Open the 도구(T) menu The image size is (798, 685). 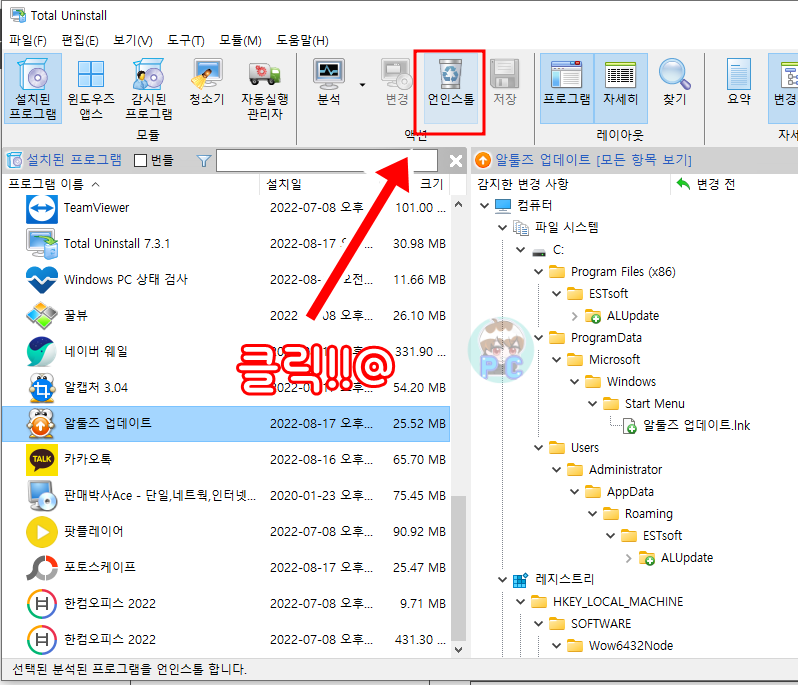[186, 40]
